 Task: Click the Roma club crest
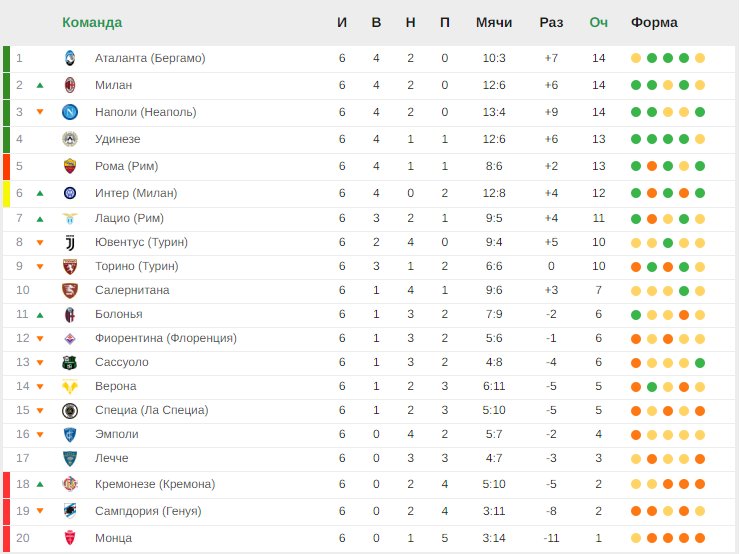(x=70, y=166)
